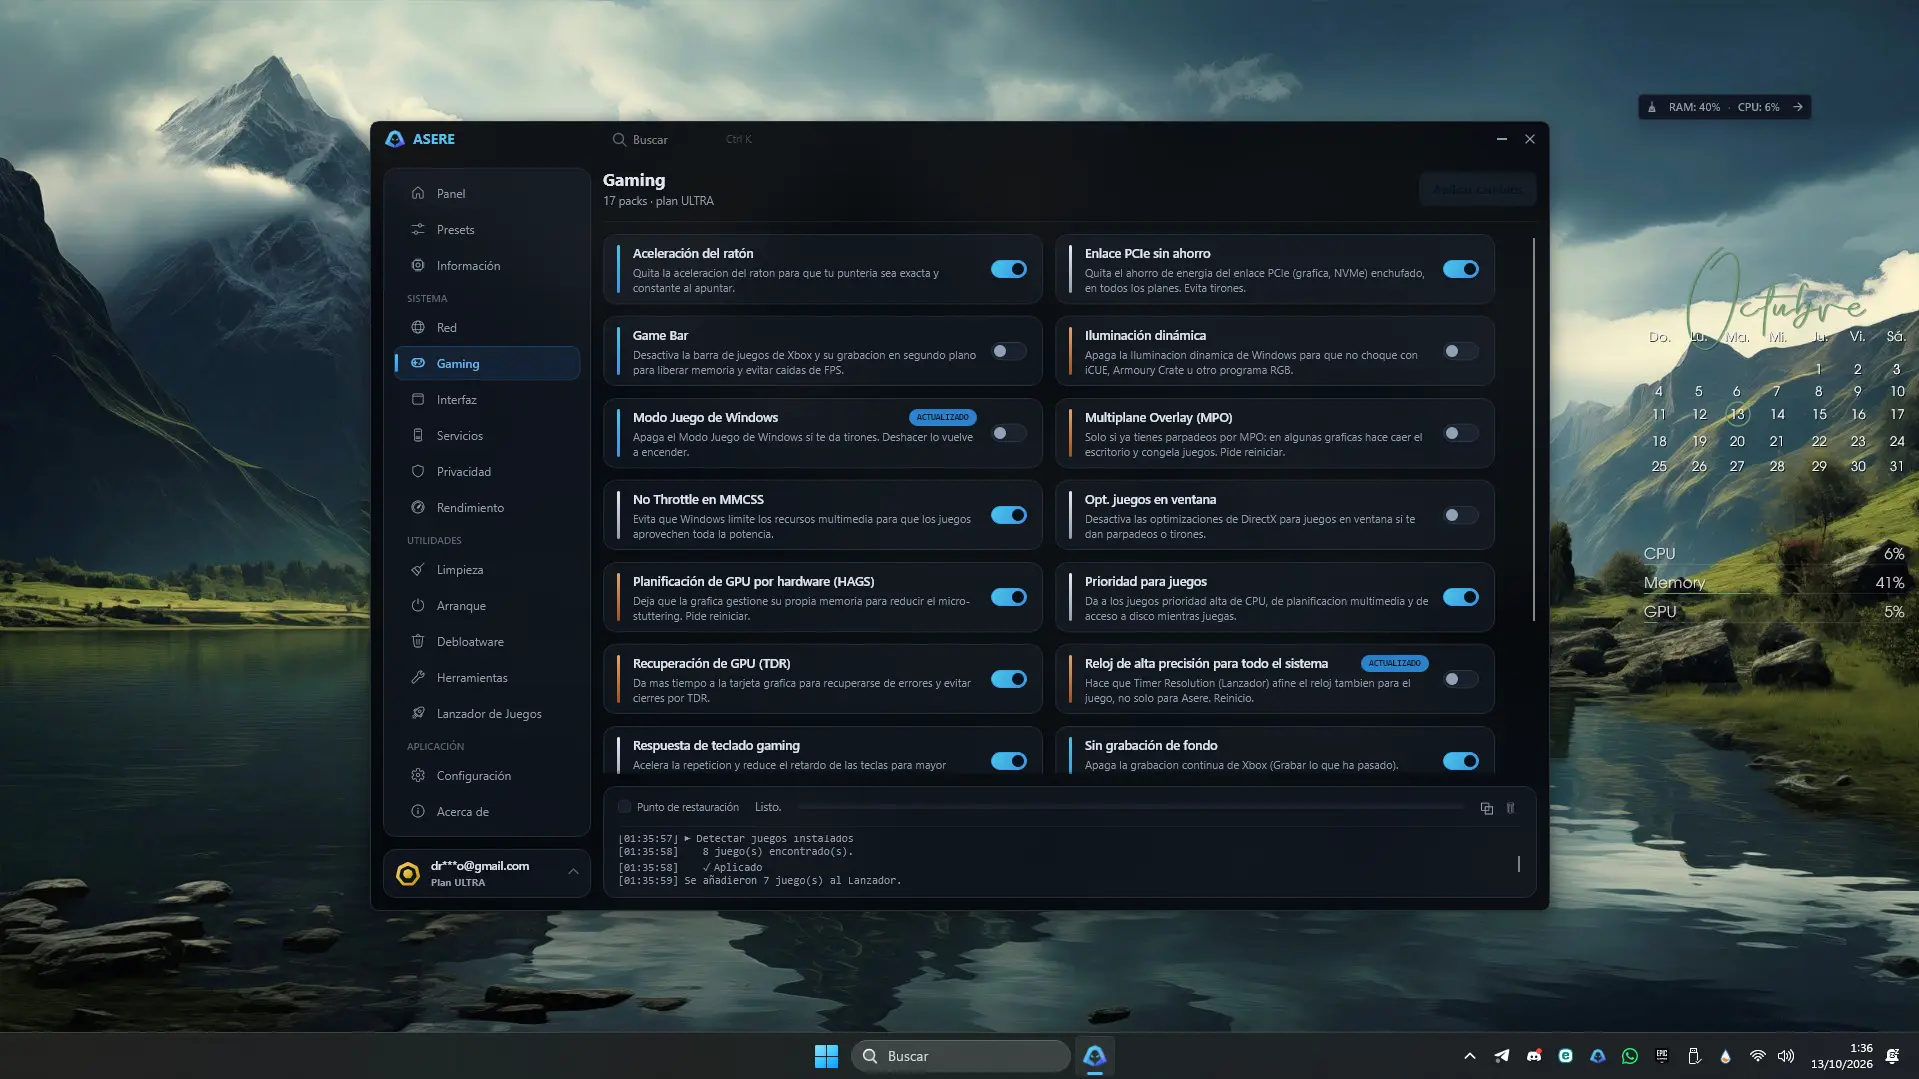Open the Servicios icon in the sidebar

pyautogui.click(x=418, y=435)
